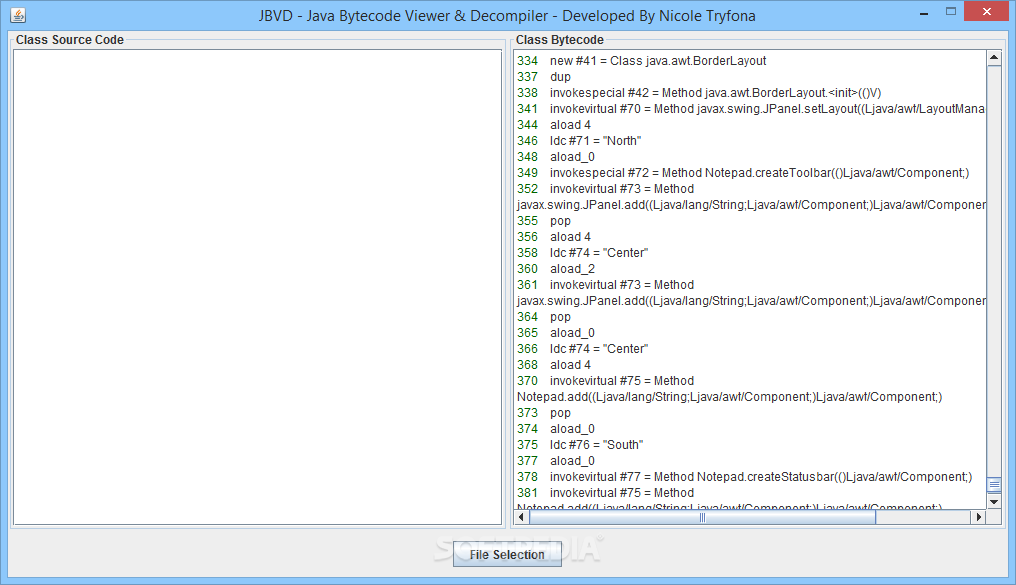Close the JBVD window
This screenshot has width=1016, height=585.
pos(986,12)
